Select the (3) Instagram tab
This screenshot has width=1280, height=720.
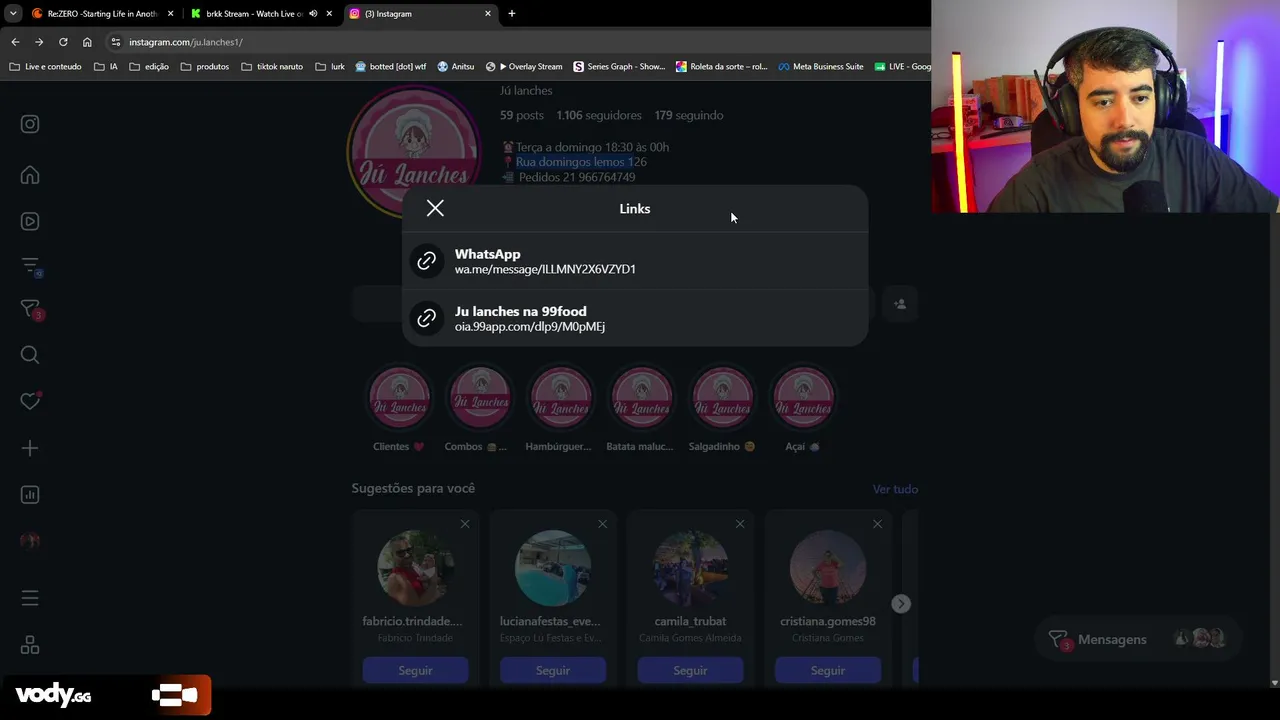[x=421, y=14]
